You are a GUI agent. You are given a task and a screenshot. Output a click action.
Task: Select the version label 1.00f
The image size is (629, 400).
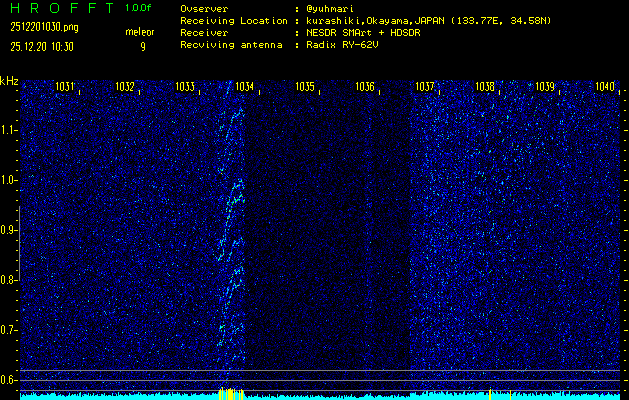[x=138, y=8]
